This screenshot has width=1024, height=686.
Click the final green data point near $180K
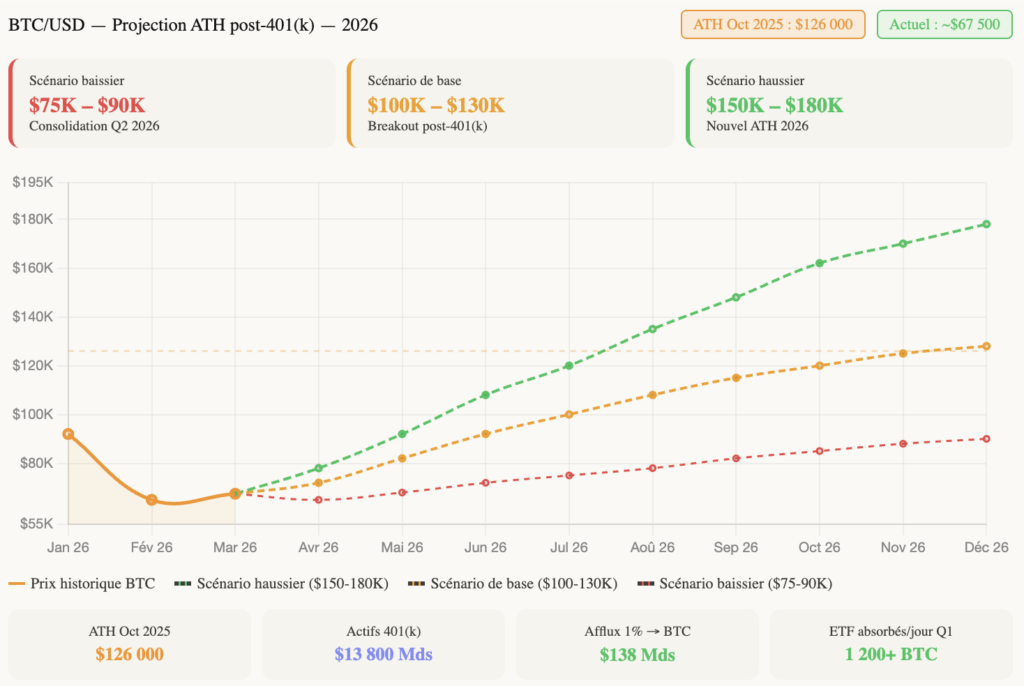[986, 224]
